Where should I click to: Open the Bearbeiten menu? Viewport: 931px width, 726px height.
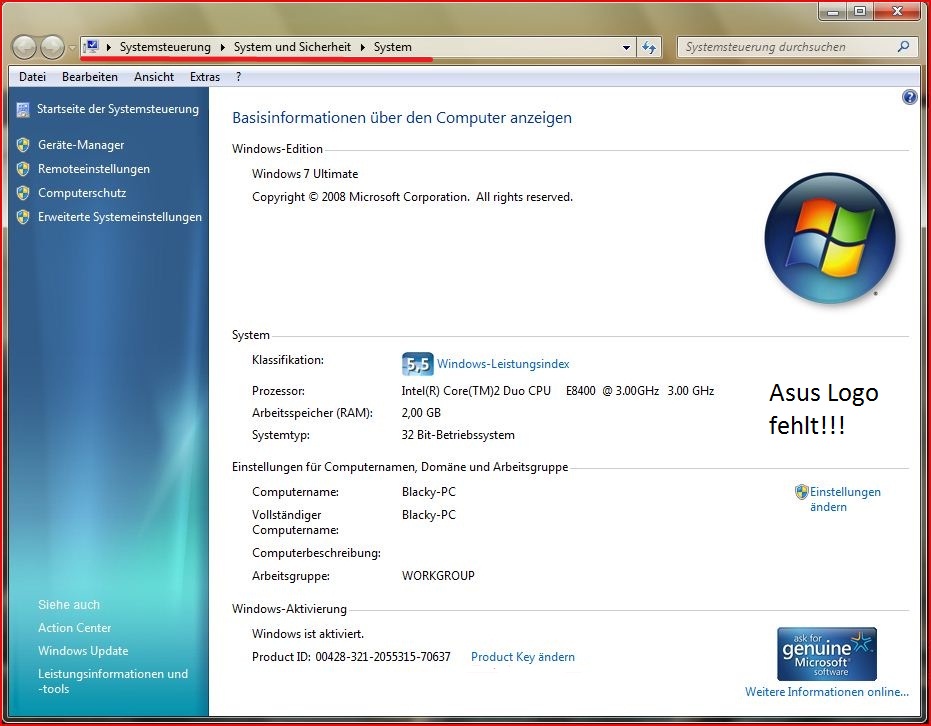[90, 77]
